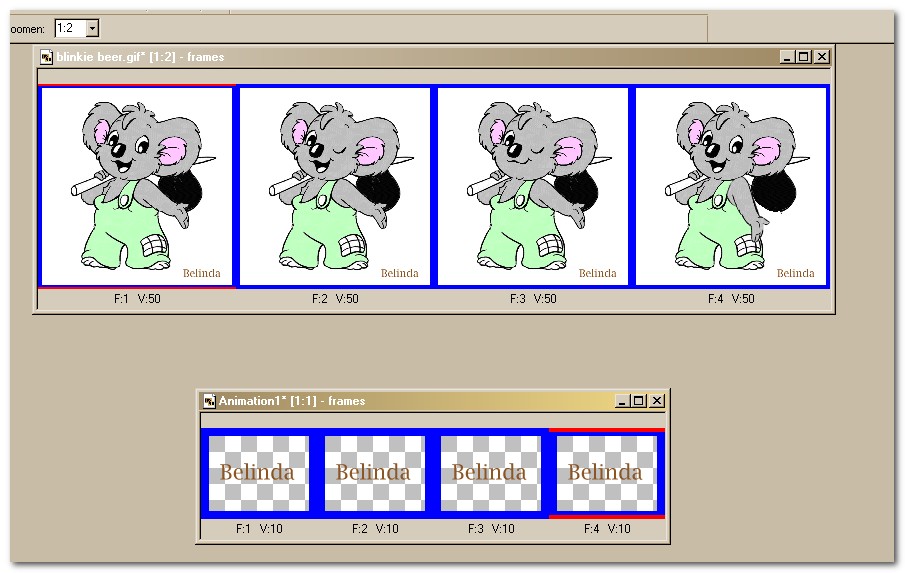Image resolution: width=905 pixels, height=573 pixels.
Task: Select frame F:1 in blinkie beer.gif
Action: click(137, 186)
